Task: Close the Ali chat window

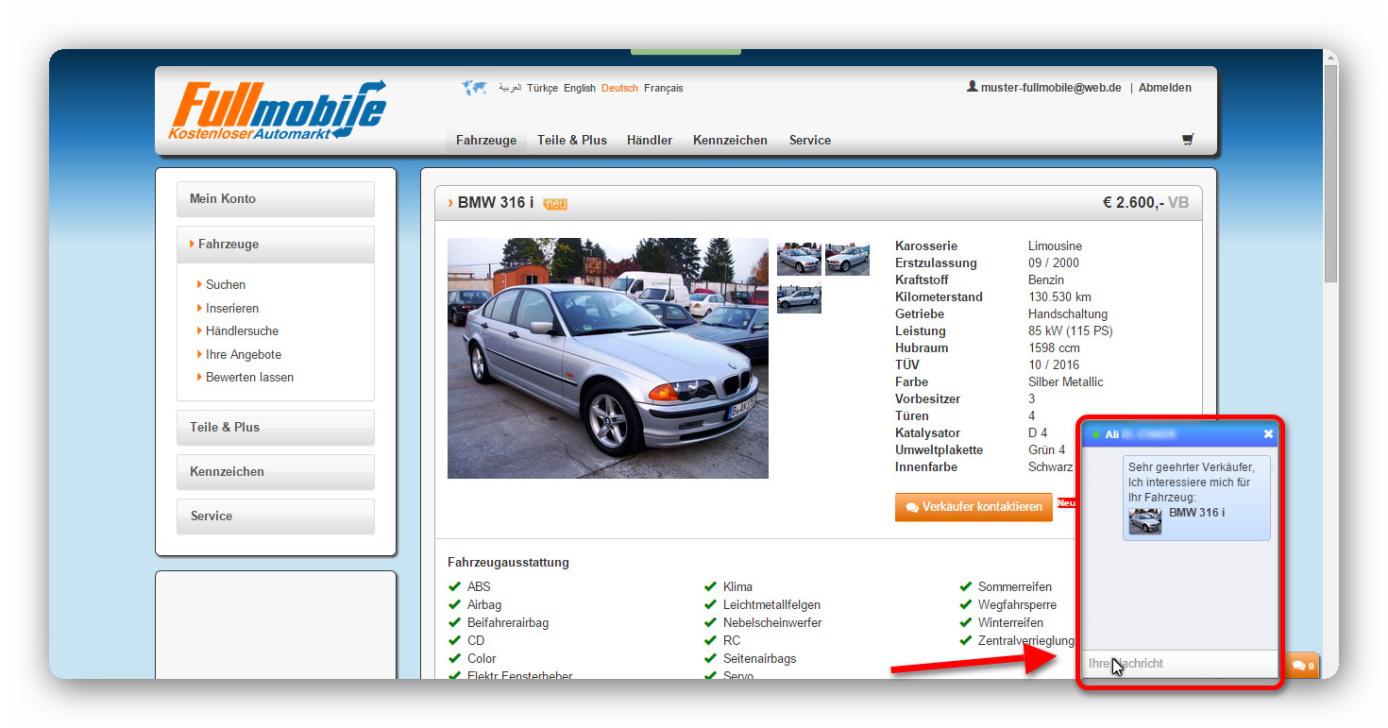Action: coord(1268,434)
